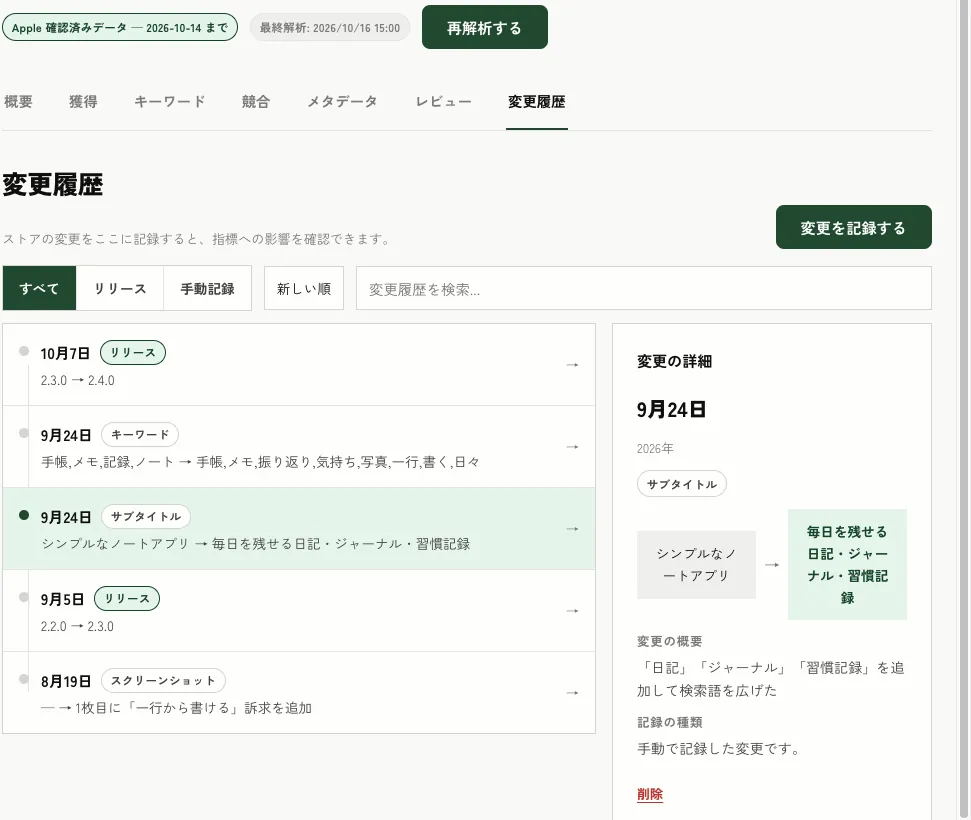The height and width of the screenshot is (820, 971).
Task: Open the 9月24日 サブタイトル entry arrow
Action: click(572, 529)
